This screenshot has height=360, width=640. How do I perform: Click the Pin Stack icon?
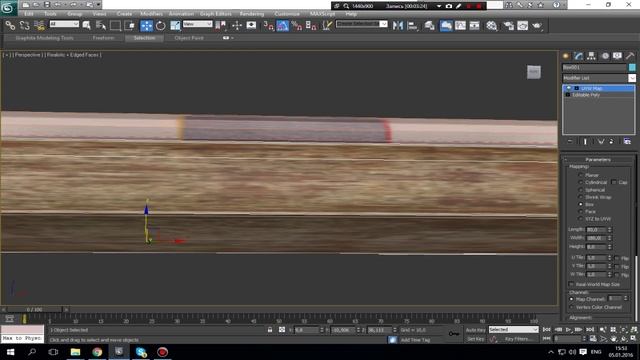pos(570,141)
